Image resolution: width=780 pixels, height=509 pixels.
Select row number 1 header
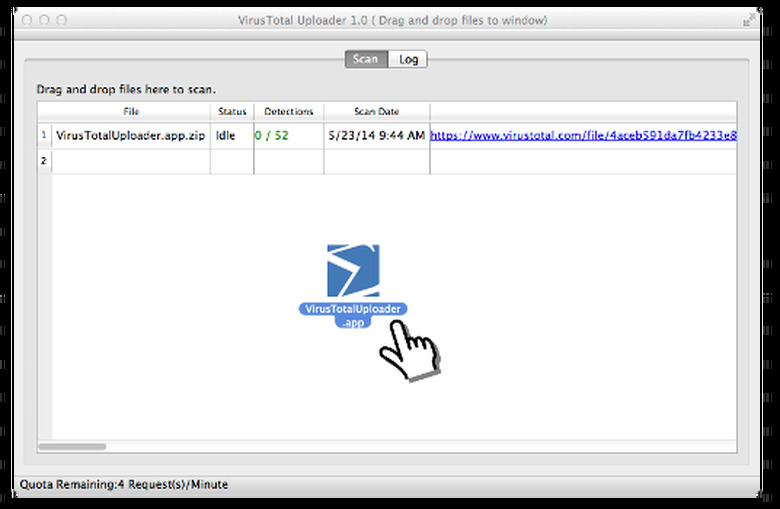[x=44, y=135]
